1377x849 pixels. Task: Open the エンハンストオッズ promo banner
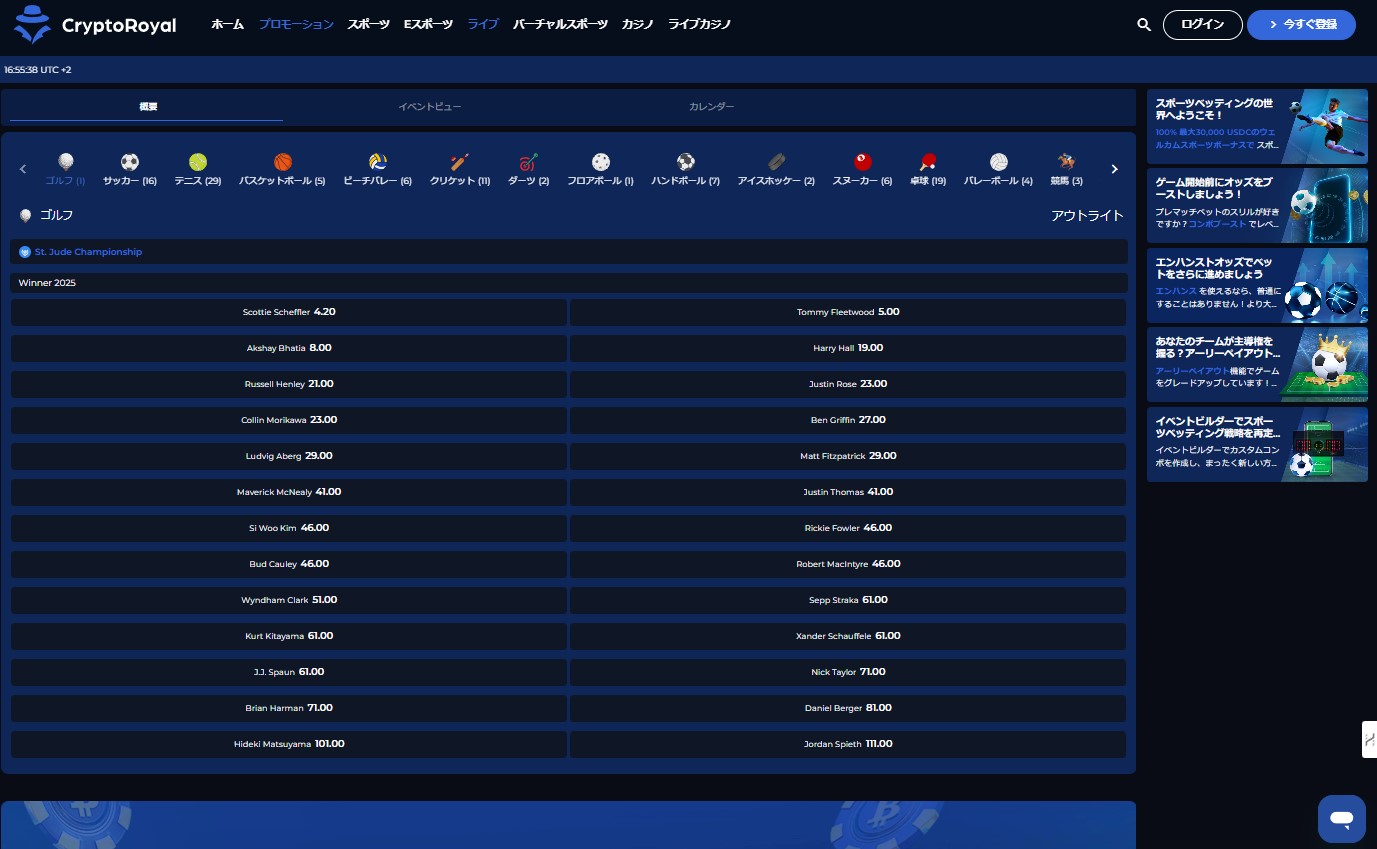tap(1257, 286)
